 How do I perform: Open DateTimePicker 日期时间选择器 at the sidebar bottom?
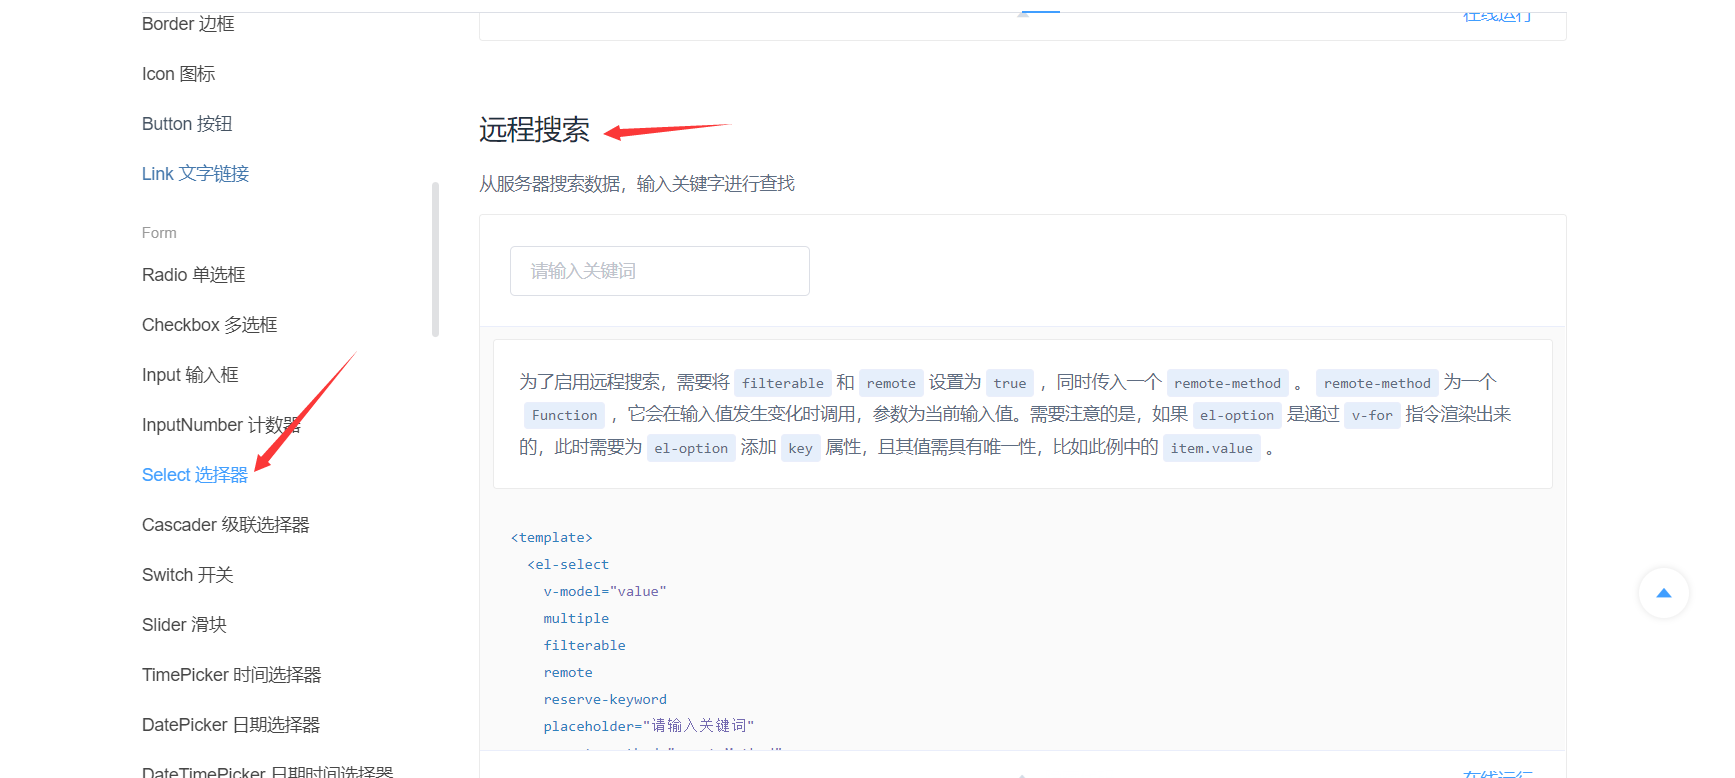tap(267, 771)
